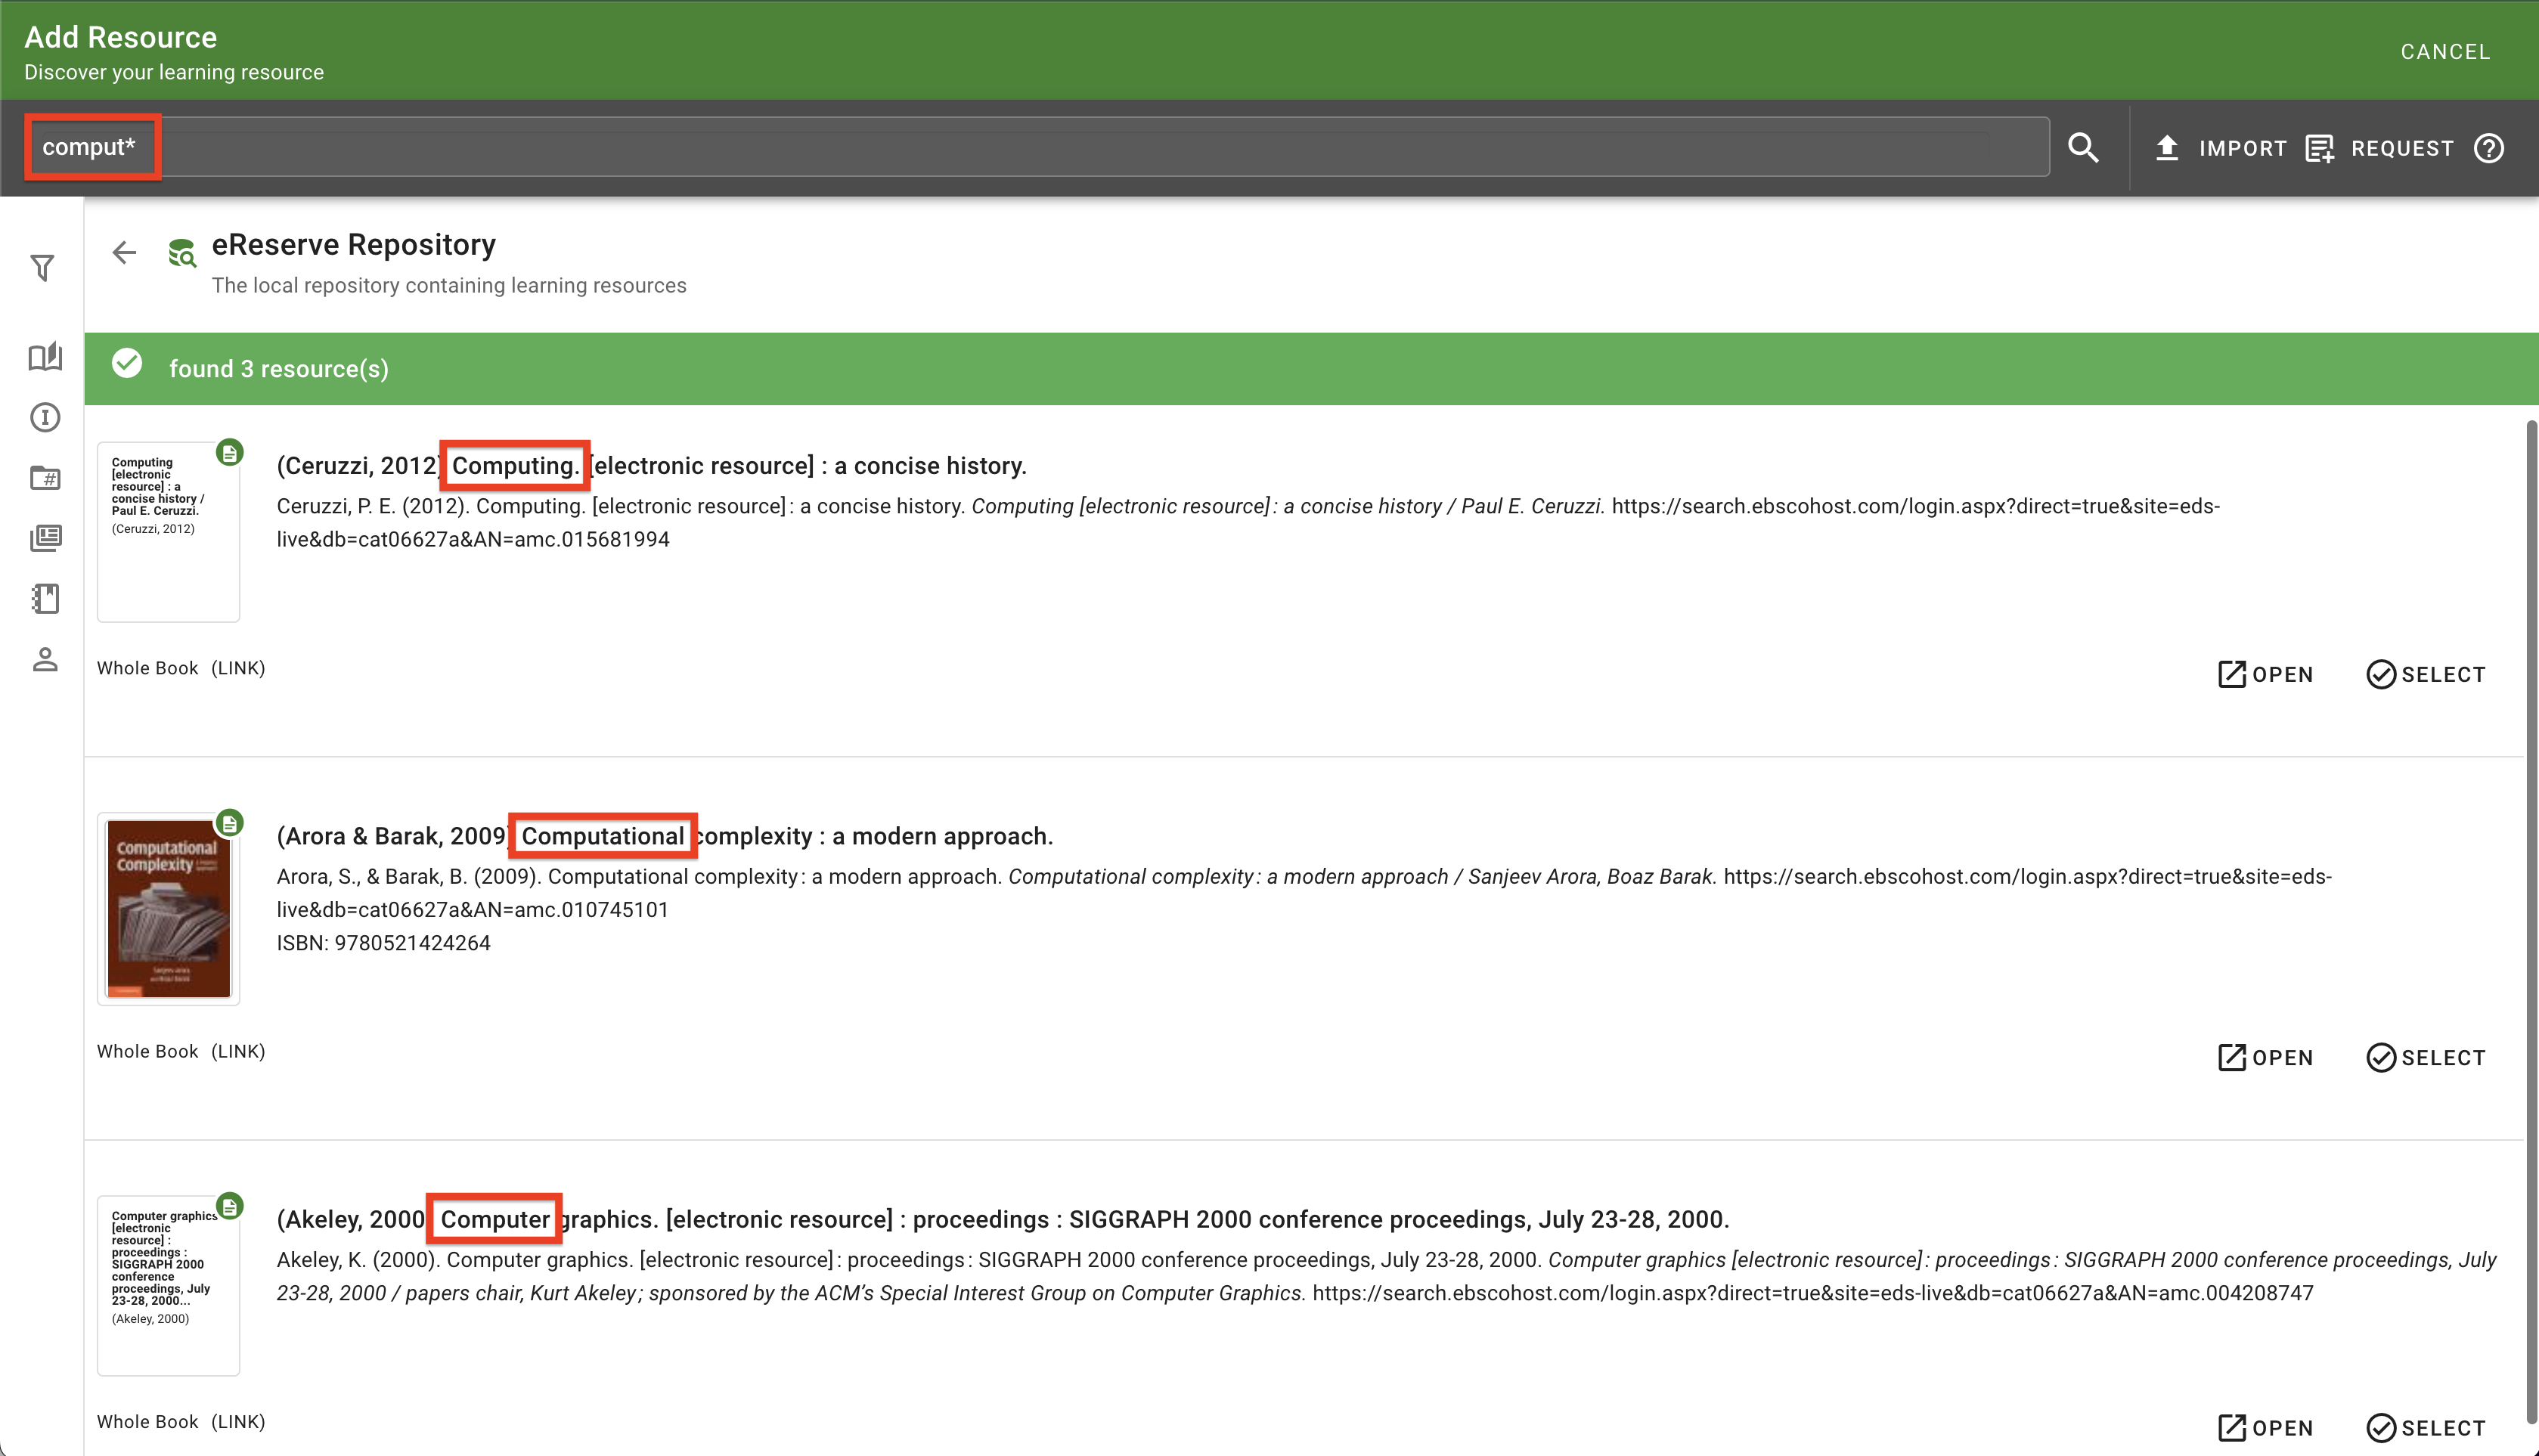Click the Computational Complexity book cover thumbnail
The width and height of the screenshot is (2539, 1456).
(169, 908)
